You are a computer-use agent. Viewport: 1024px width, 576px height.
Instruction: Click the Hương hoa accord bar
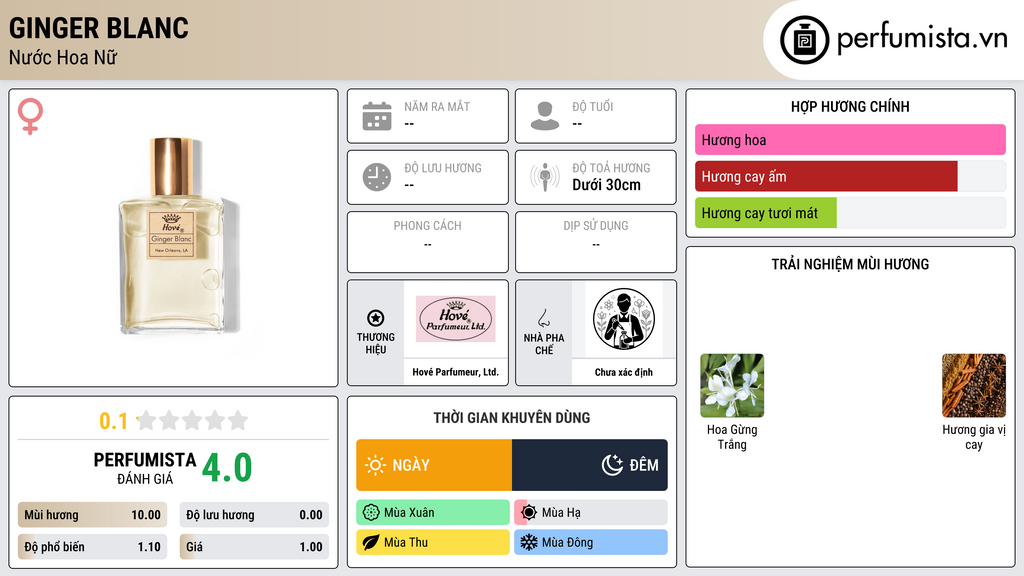click(850, 140)
